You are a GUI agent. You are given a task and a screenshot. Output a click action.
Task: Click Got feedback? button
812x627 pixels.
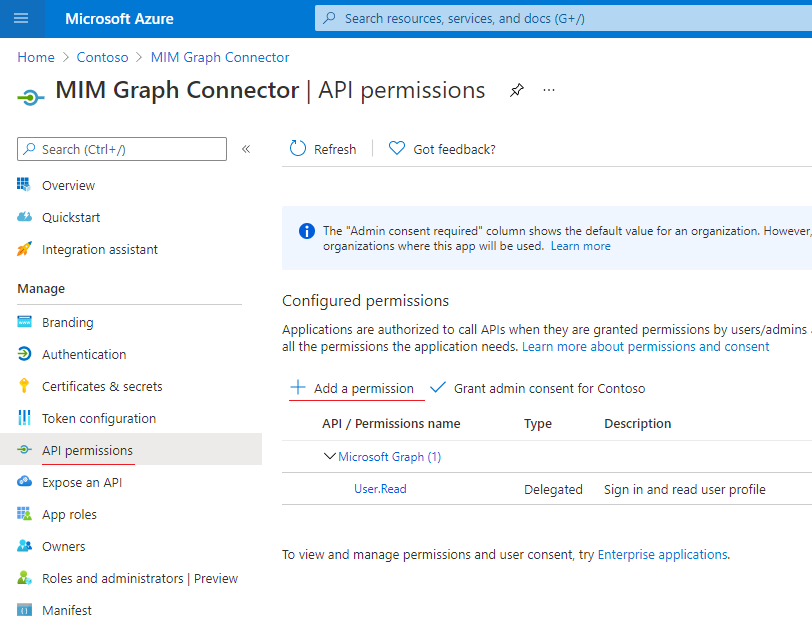(x=454, y=150)
